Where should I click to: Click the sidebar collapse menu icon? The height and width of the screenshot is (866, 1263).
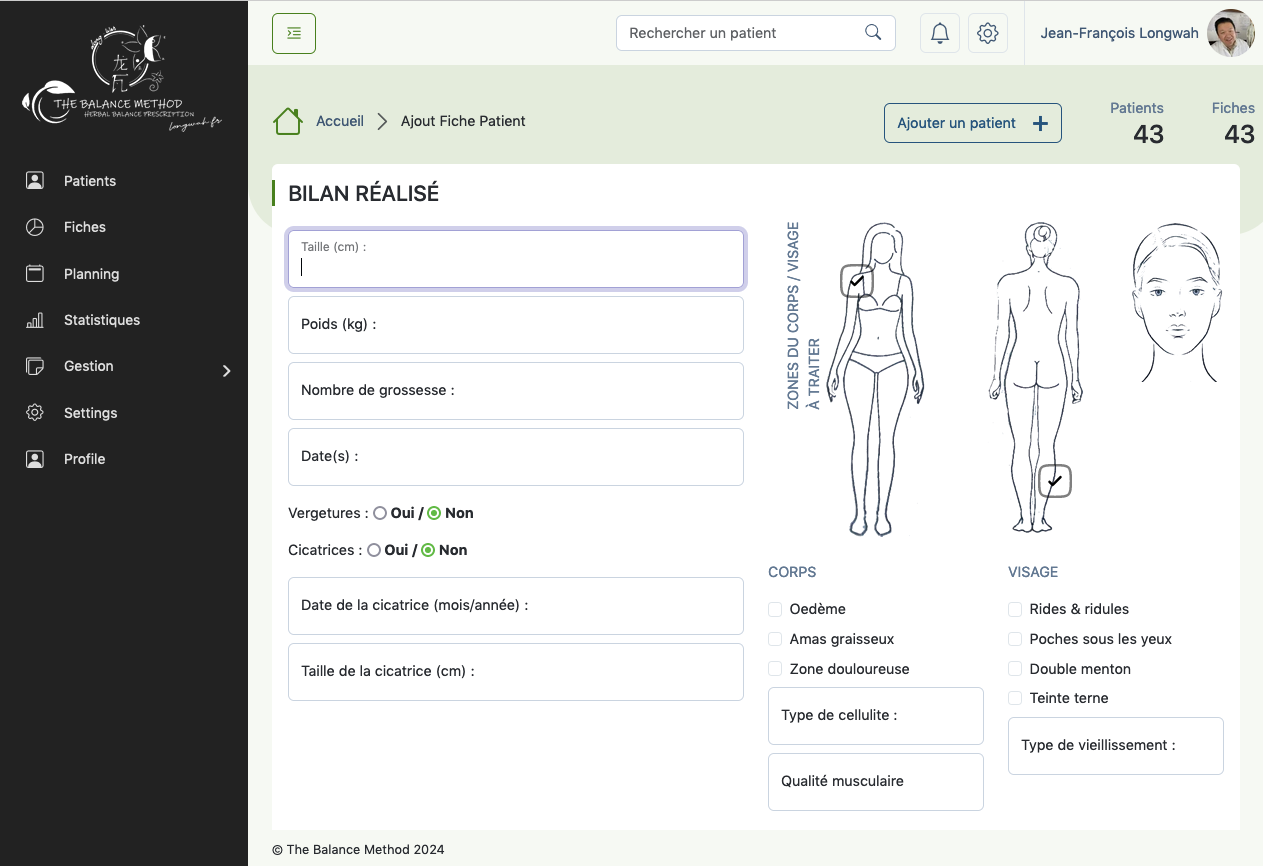click(x=294, y=33)
